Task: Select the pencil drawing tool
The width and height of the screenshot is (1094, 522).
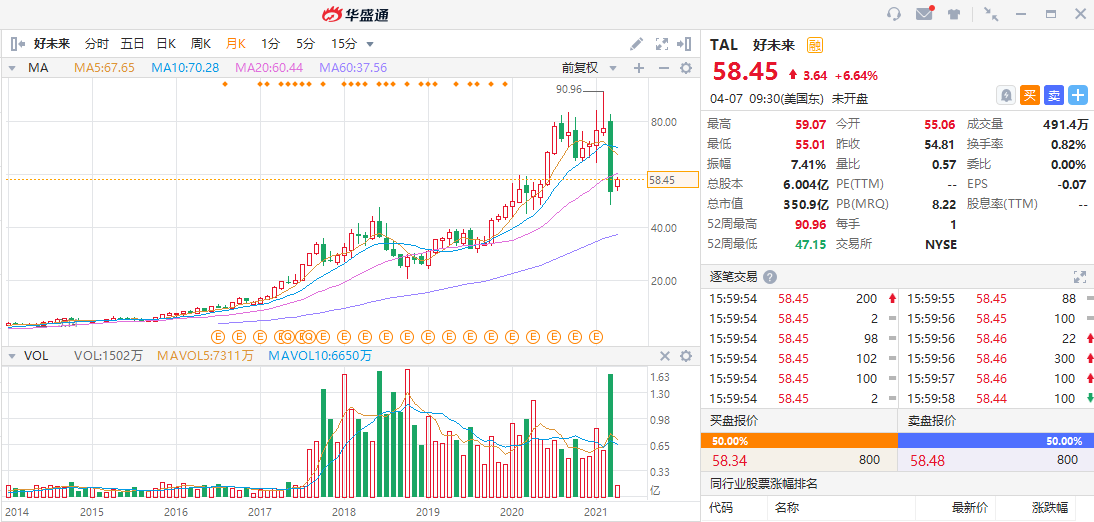Action: [x=636, y=44]
